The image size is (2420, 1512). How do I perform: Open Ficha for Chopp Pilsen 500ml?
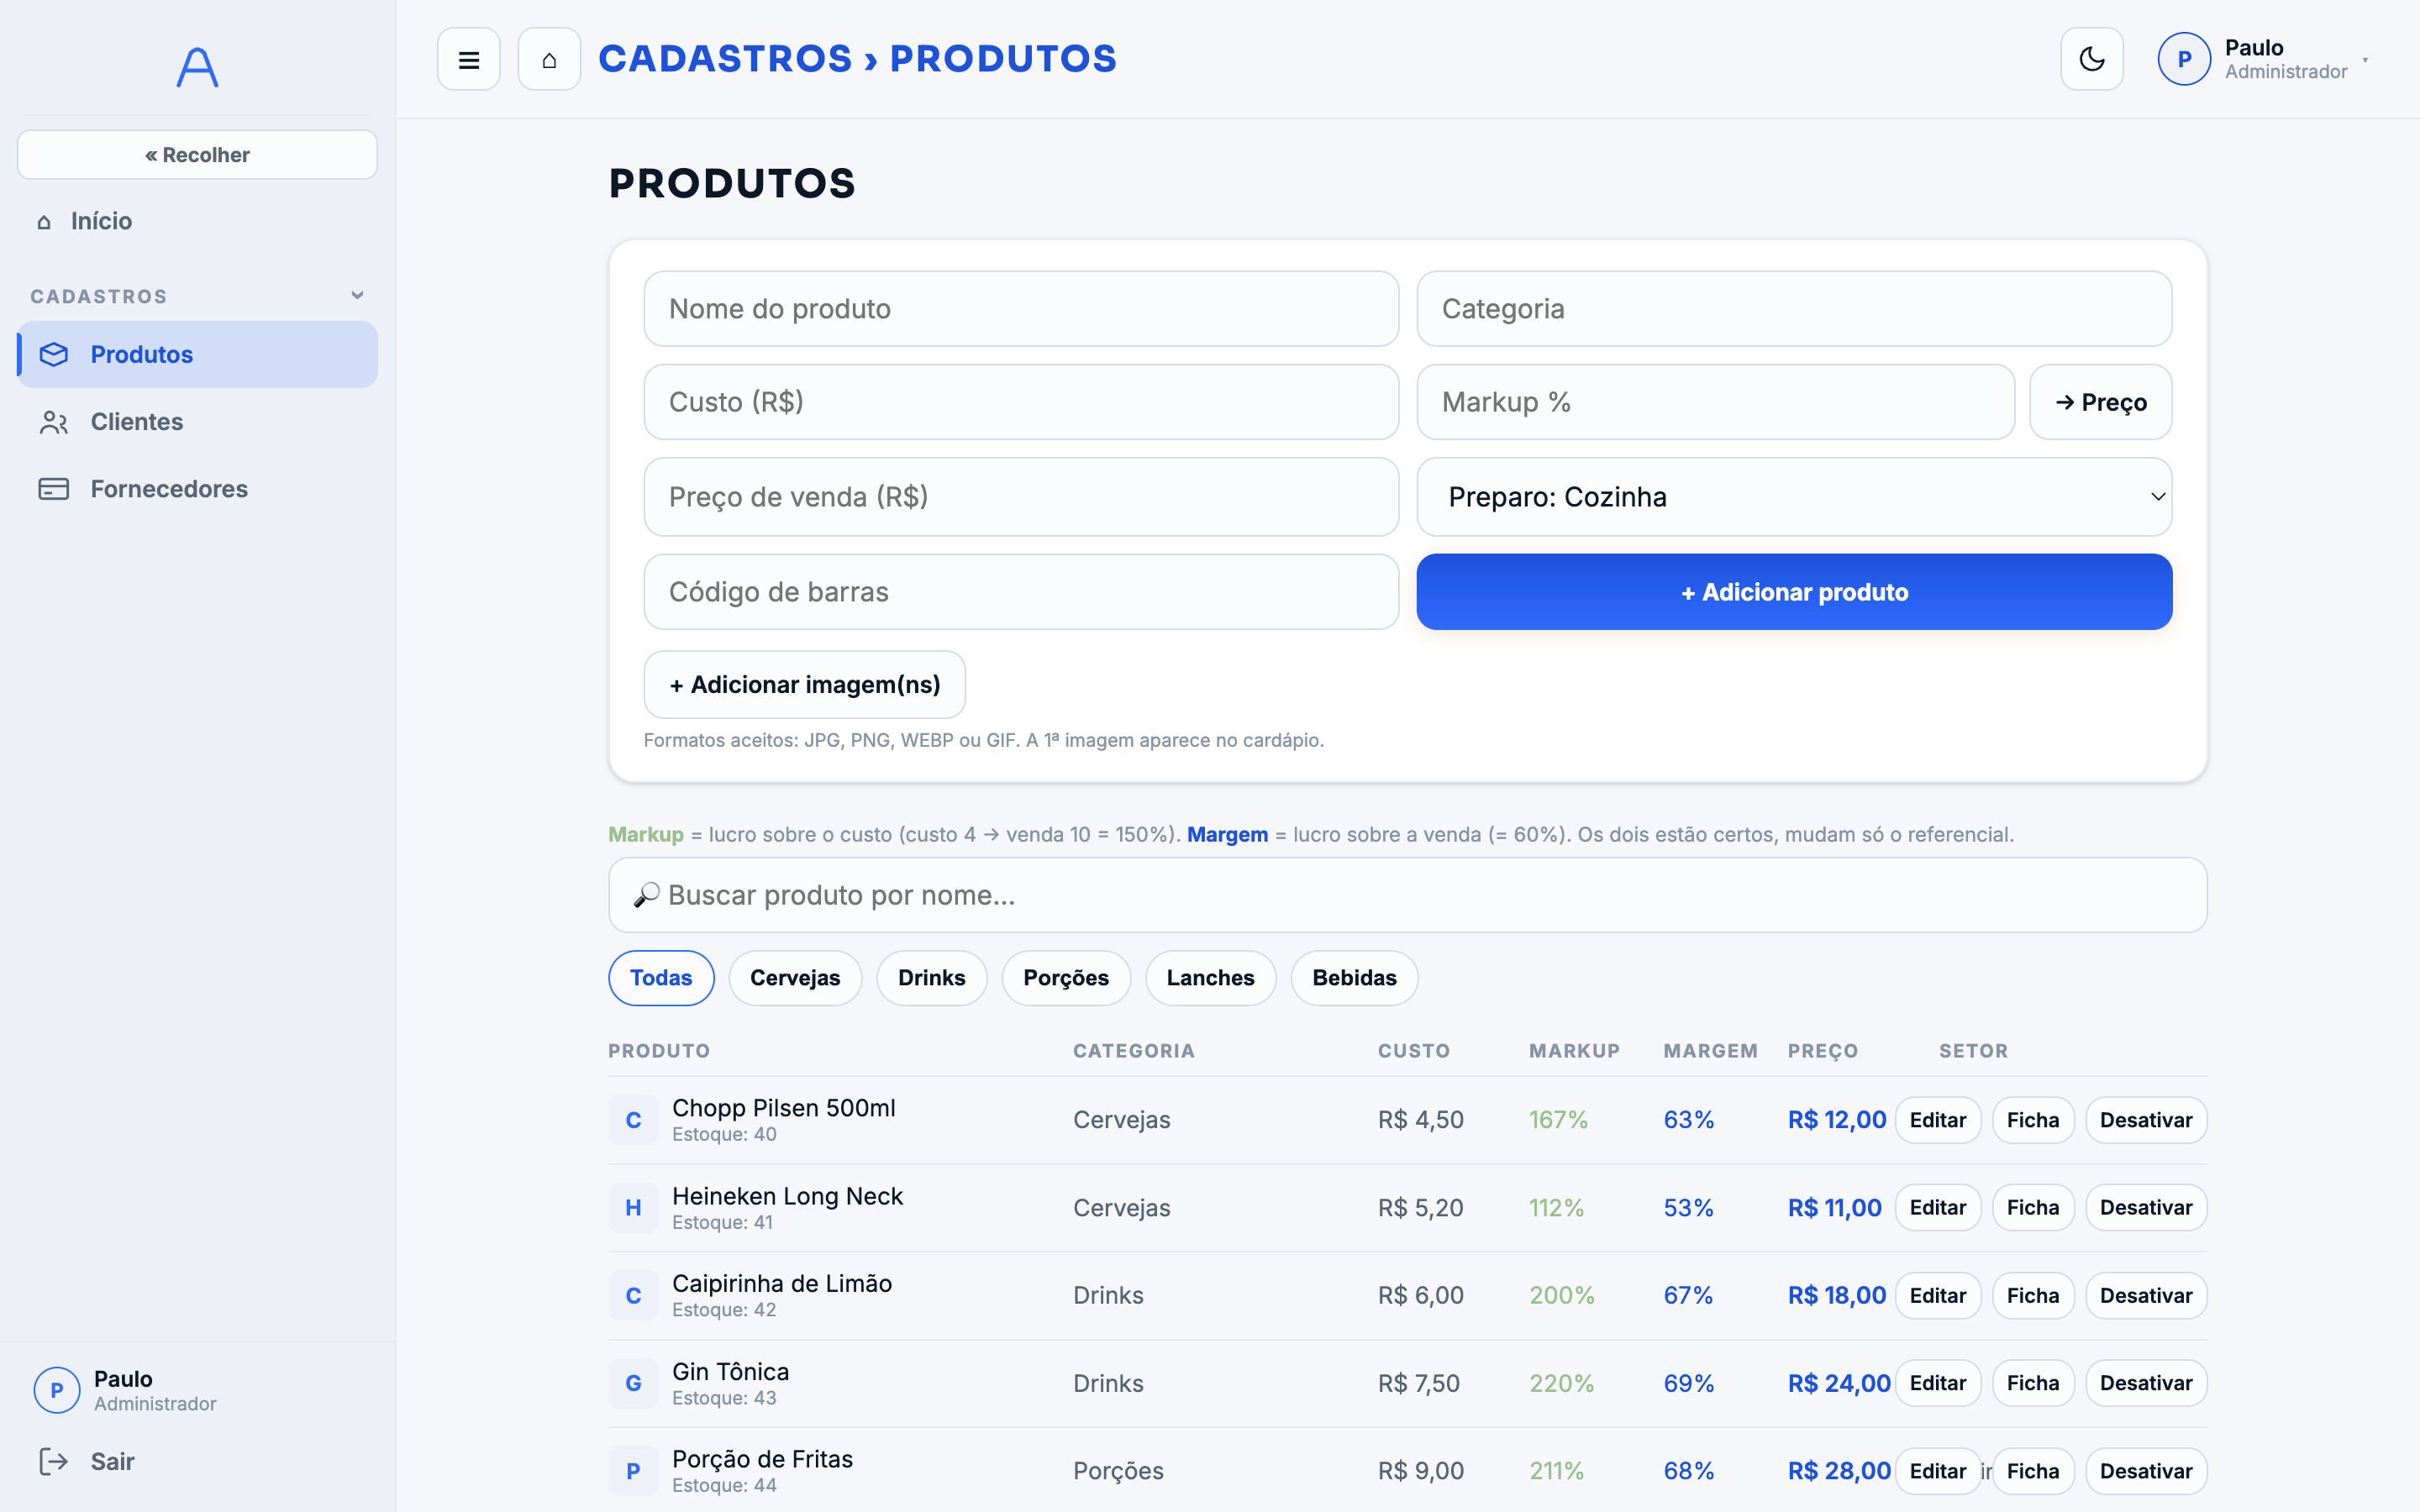(2033, 1120)
